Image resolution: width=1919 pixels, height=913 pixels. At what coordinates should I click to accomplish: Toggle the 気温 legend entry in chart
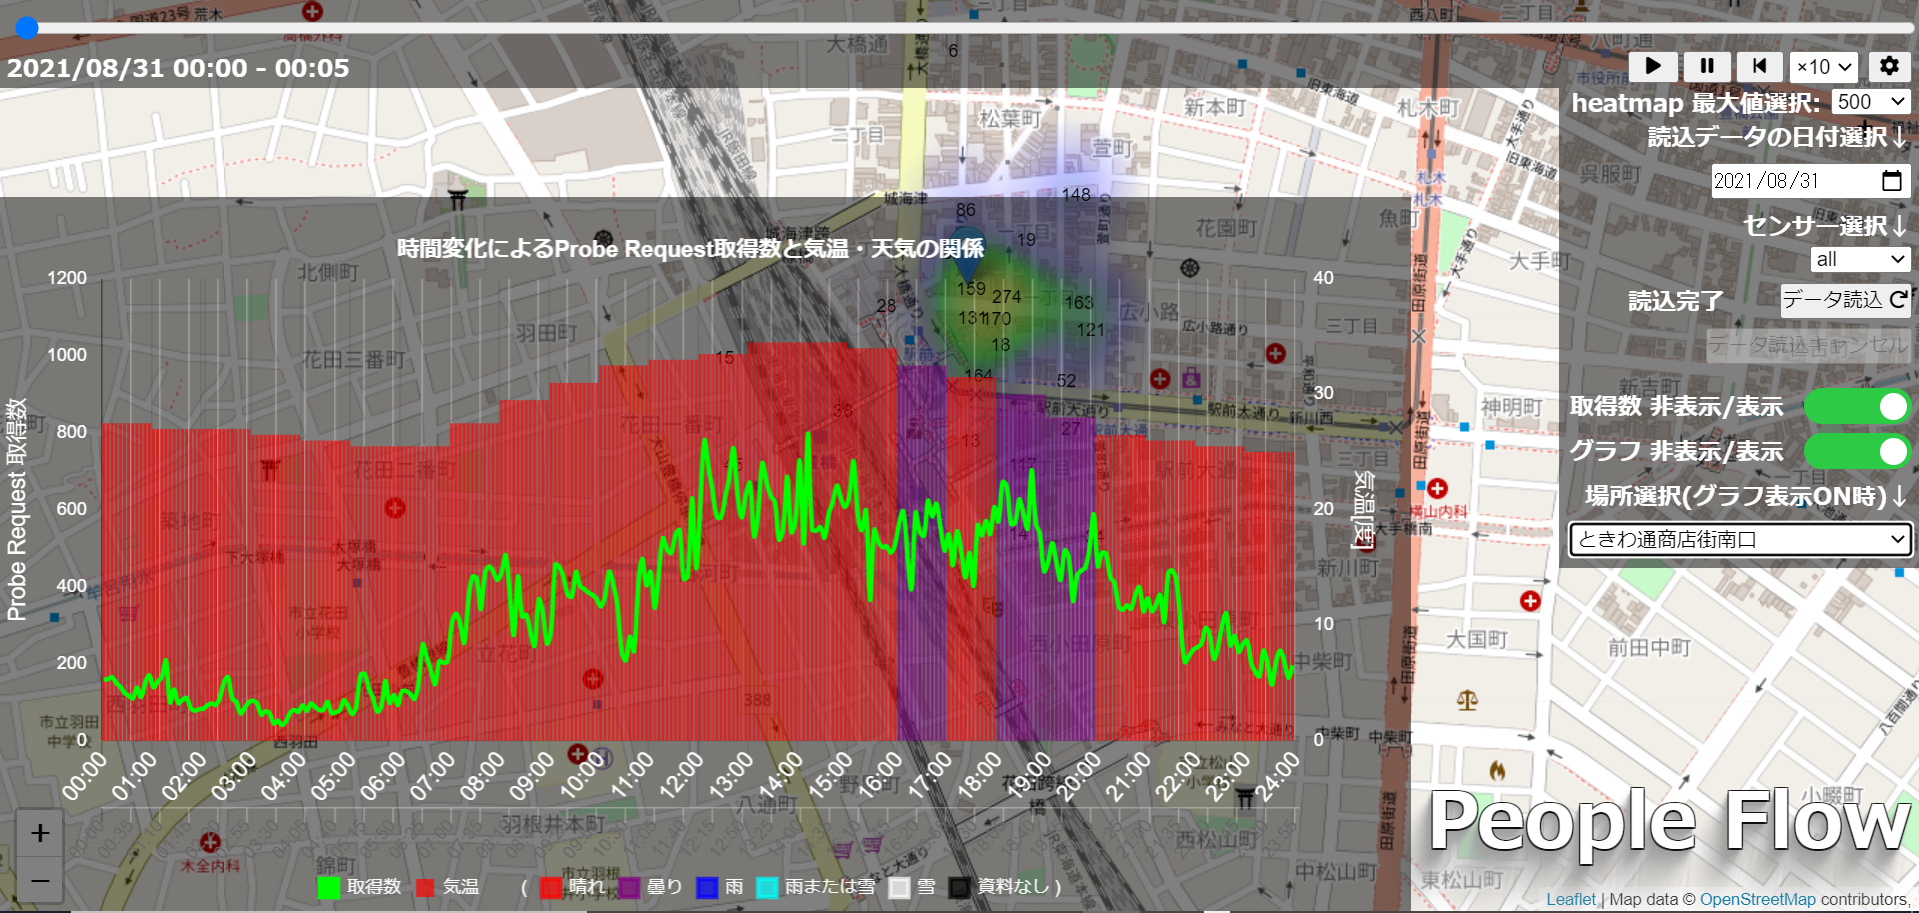click(x=448, y=887)
